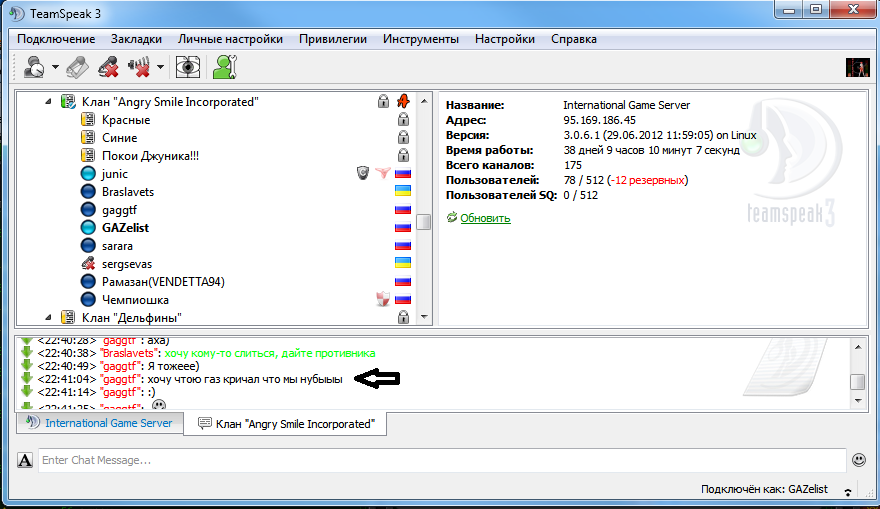The width and height of the screenshot is (880, 509).
Task: Click channel tree scrollbar down arrow
Action: tap(424, 317)
